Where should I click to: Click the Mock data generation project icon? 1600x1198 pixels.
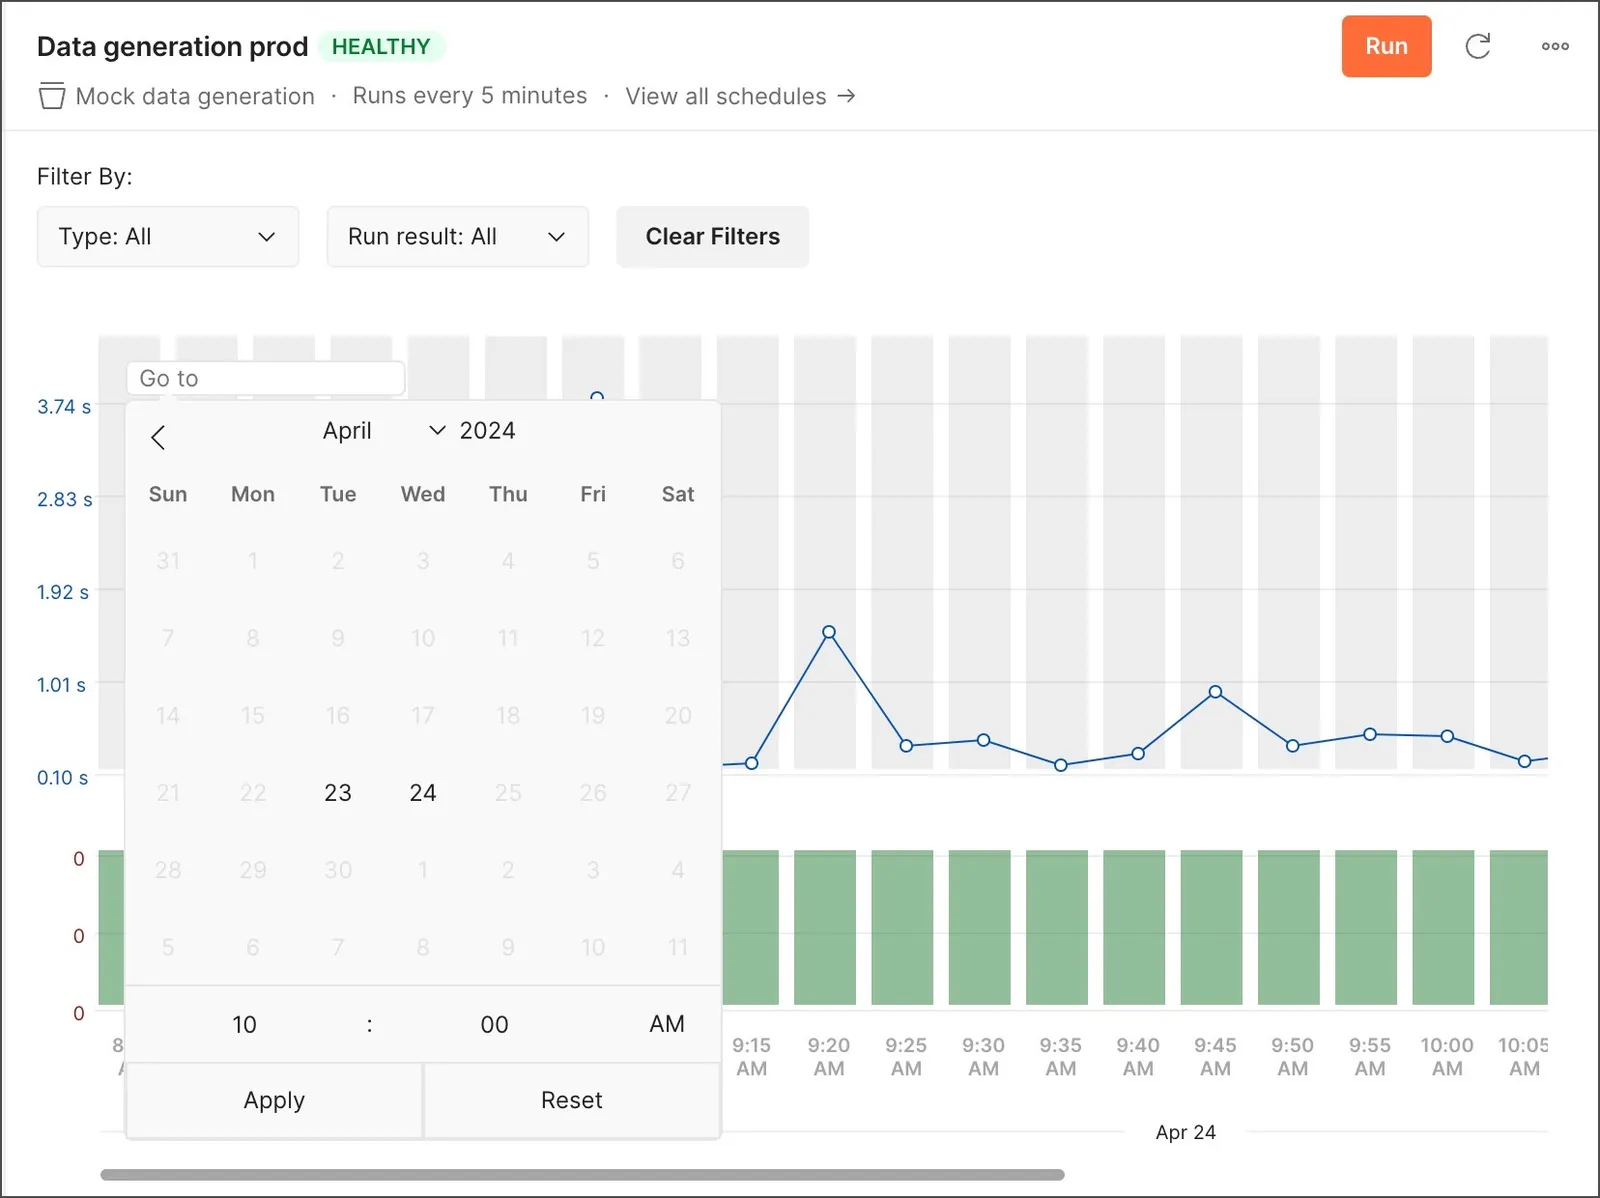coord(52,96)
